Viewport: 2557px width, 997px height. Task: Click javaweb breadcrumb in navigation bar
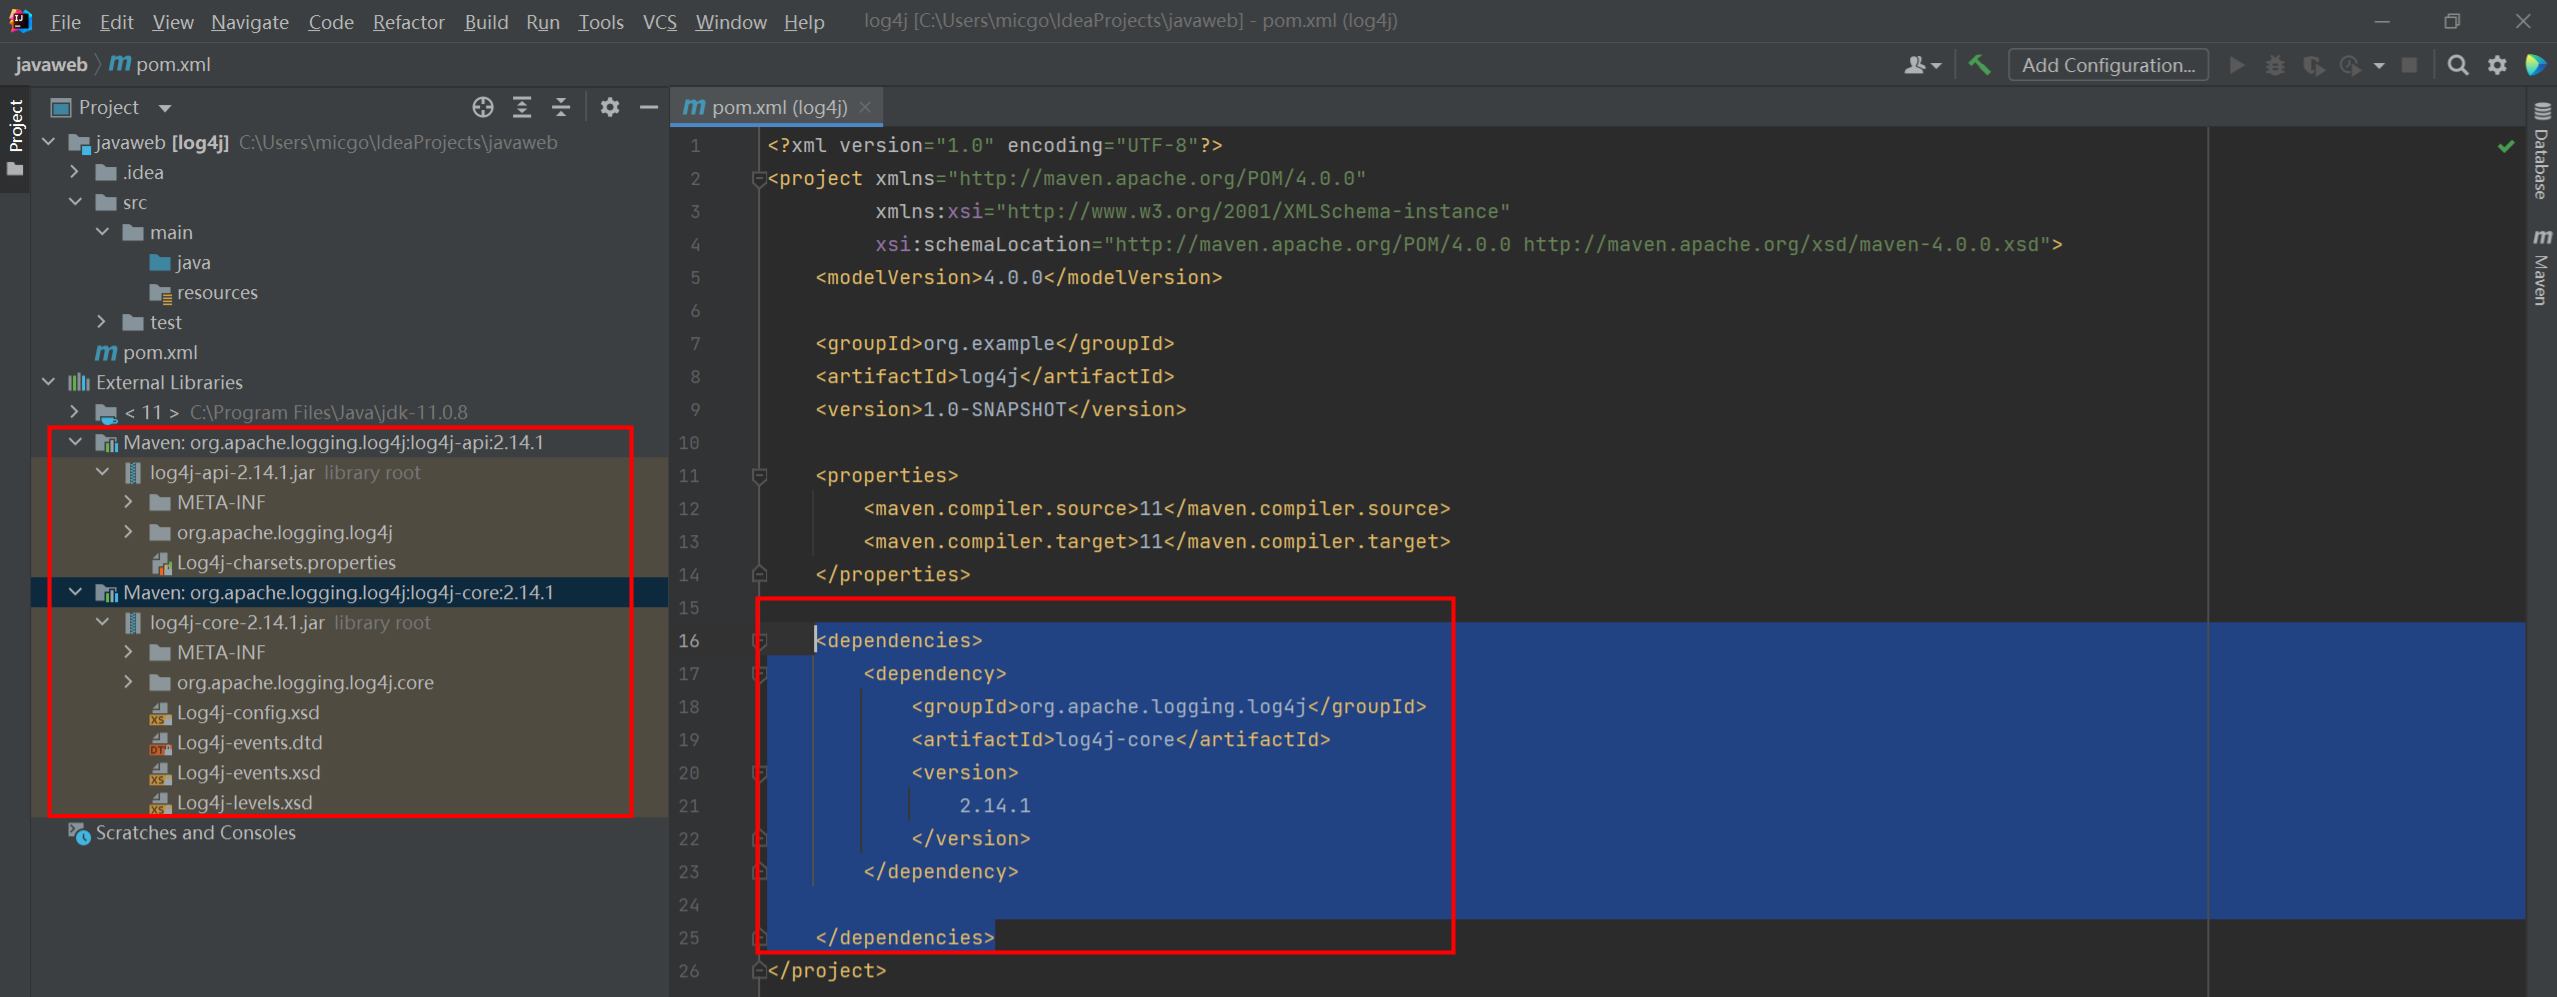pos(51,64)
